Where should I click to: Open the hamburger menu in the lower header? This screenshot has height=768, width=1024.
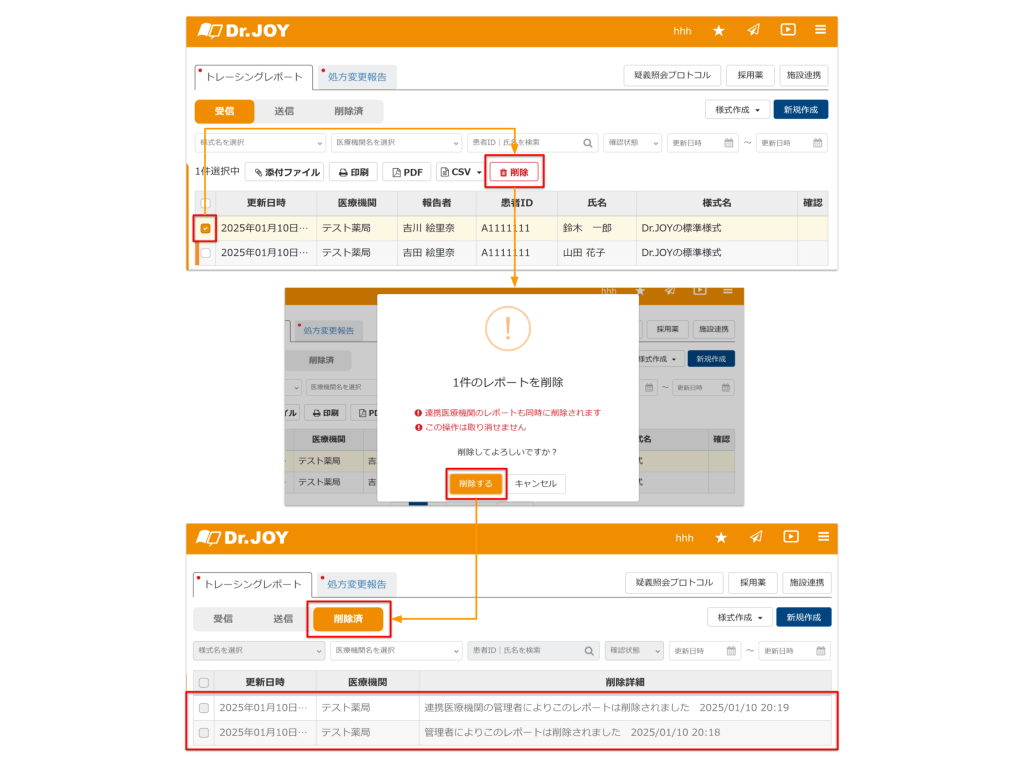point(823,537)
